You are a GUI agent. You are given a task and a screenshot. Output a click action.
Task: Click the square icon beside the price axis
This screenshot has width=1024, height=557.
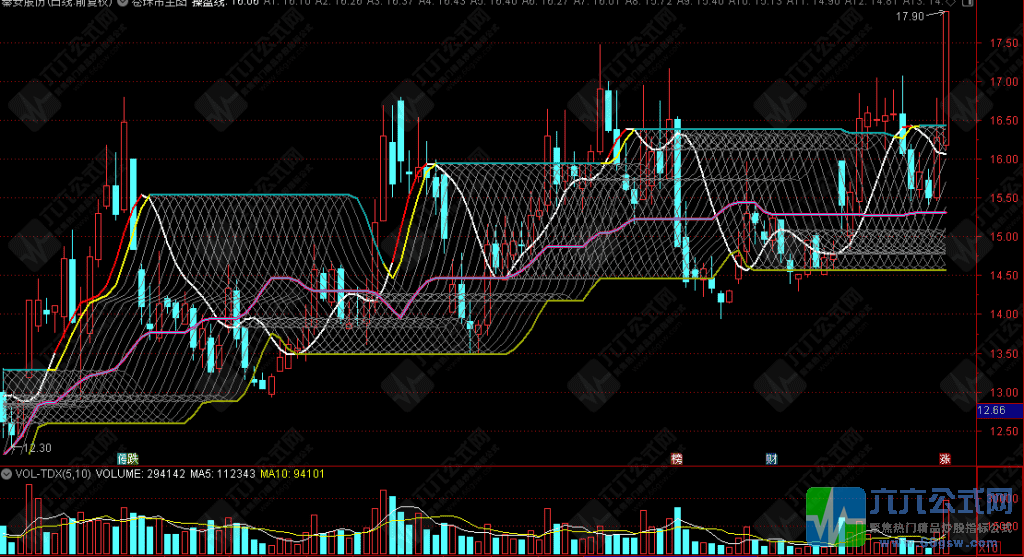(968, 3)
